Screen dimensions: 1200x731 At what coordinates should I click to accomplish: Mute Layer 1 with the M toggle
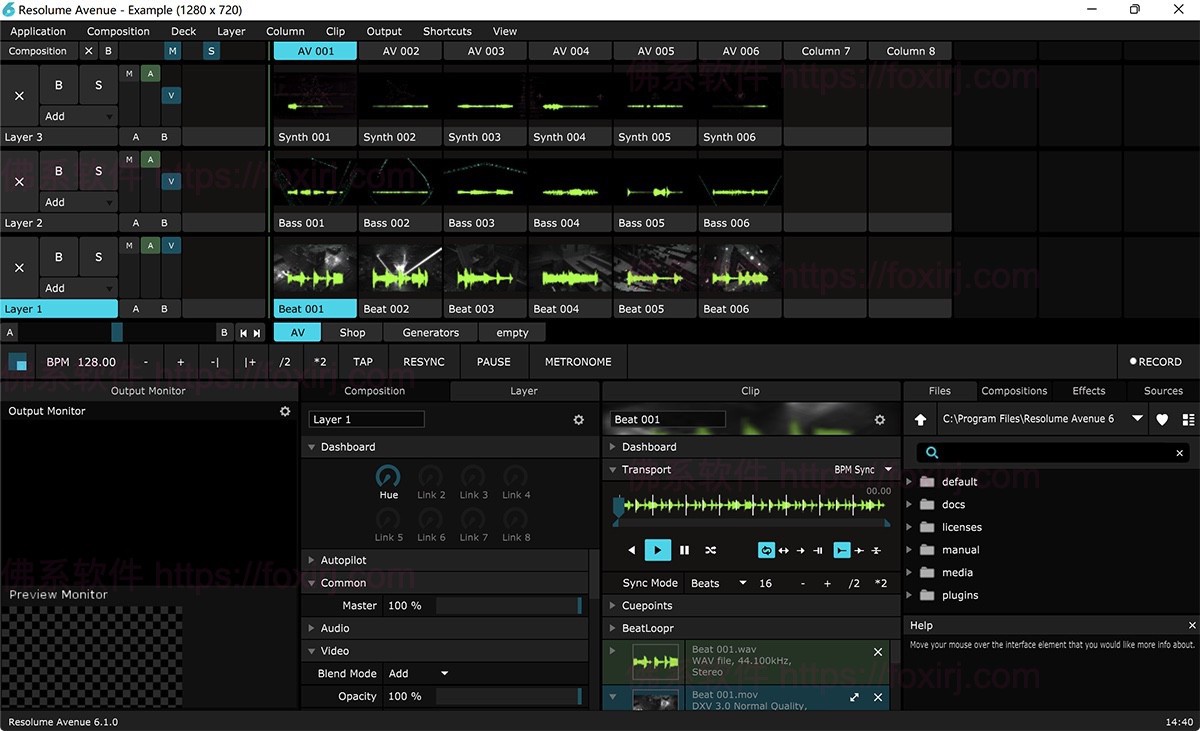click(x=127, y=244)
